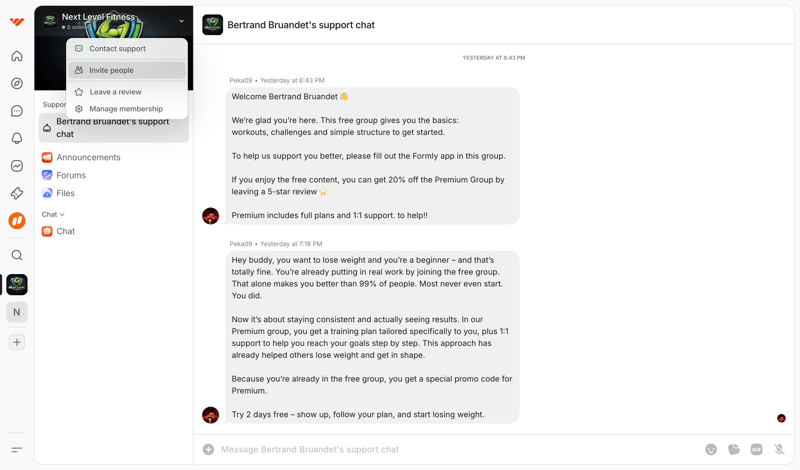
Task: Go to the Forums channel
Action: click(x=71, y=175)
